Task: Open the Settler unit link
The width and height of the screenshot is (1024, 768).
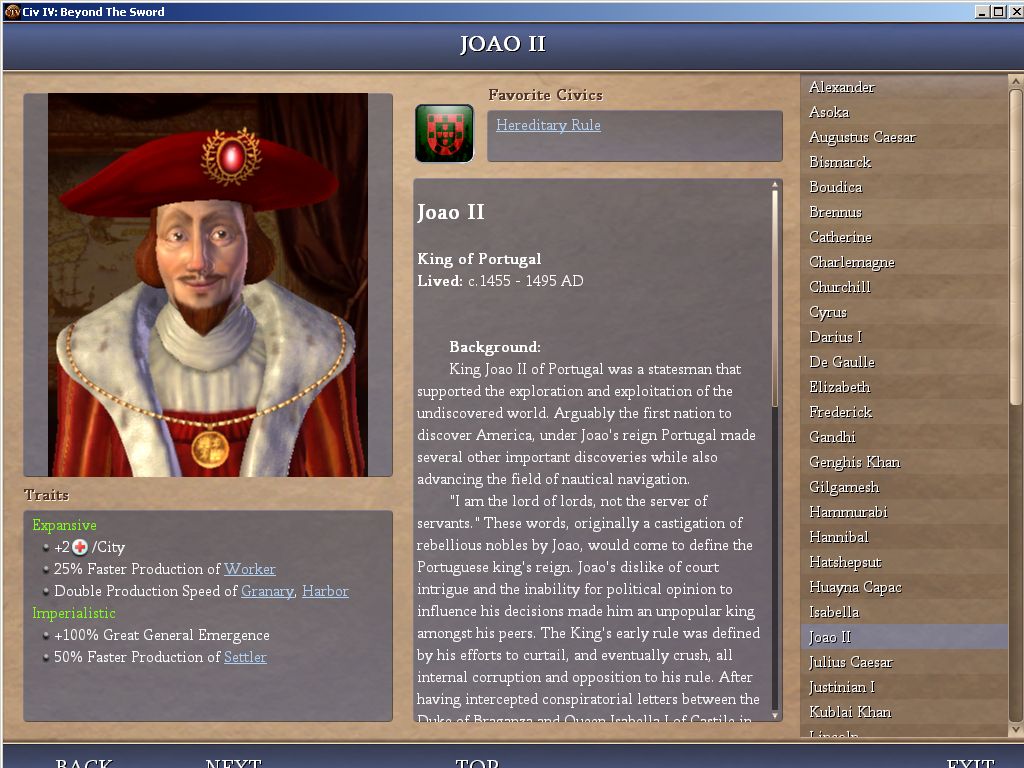Action: 245,657
